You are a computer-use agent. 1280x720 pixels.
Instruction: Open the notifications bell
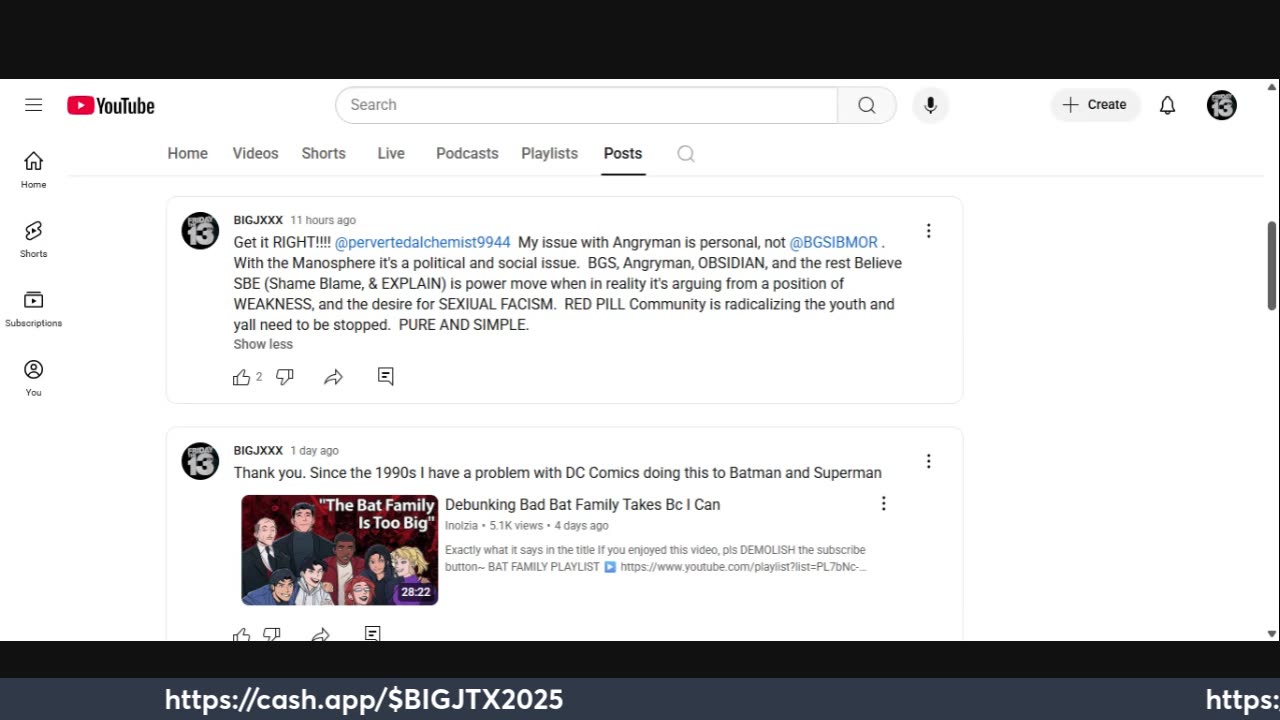pyautogui.click(x=1167, y=105)
